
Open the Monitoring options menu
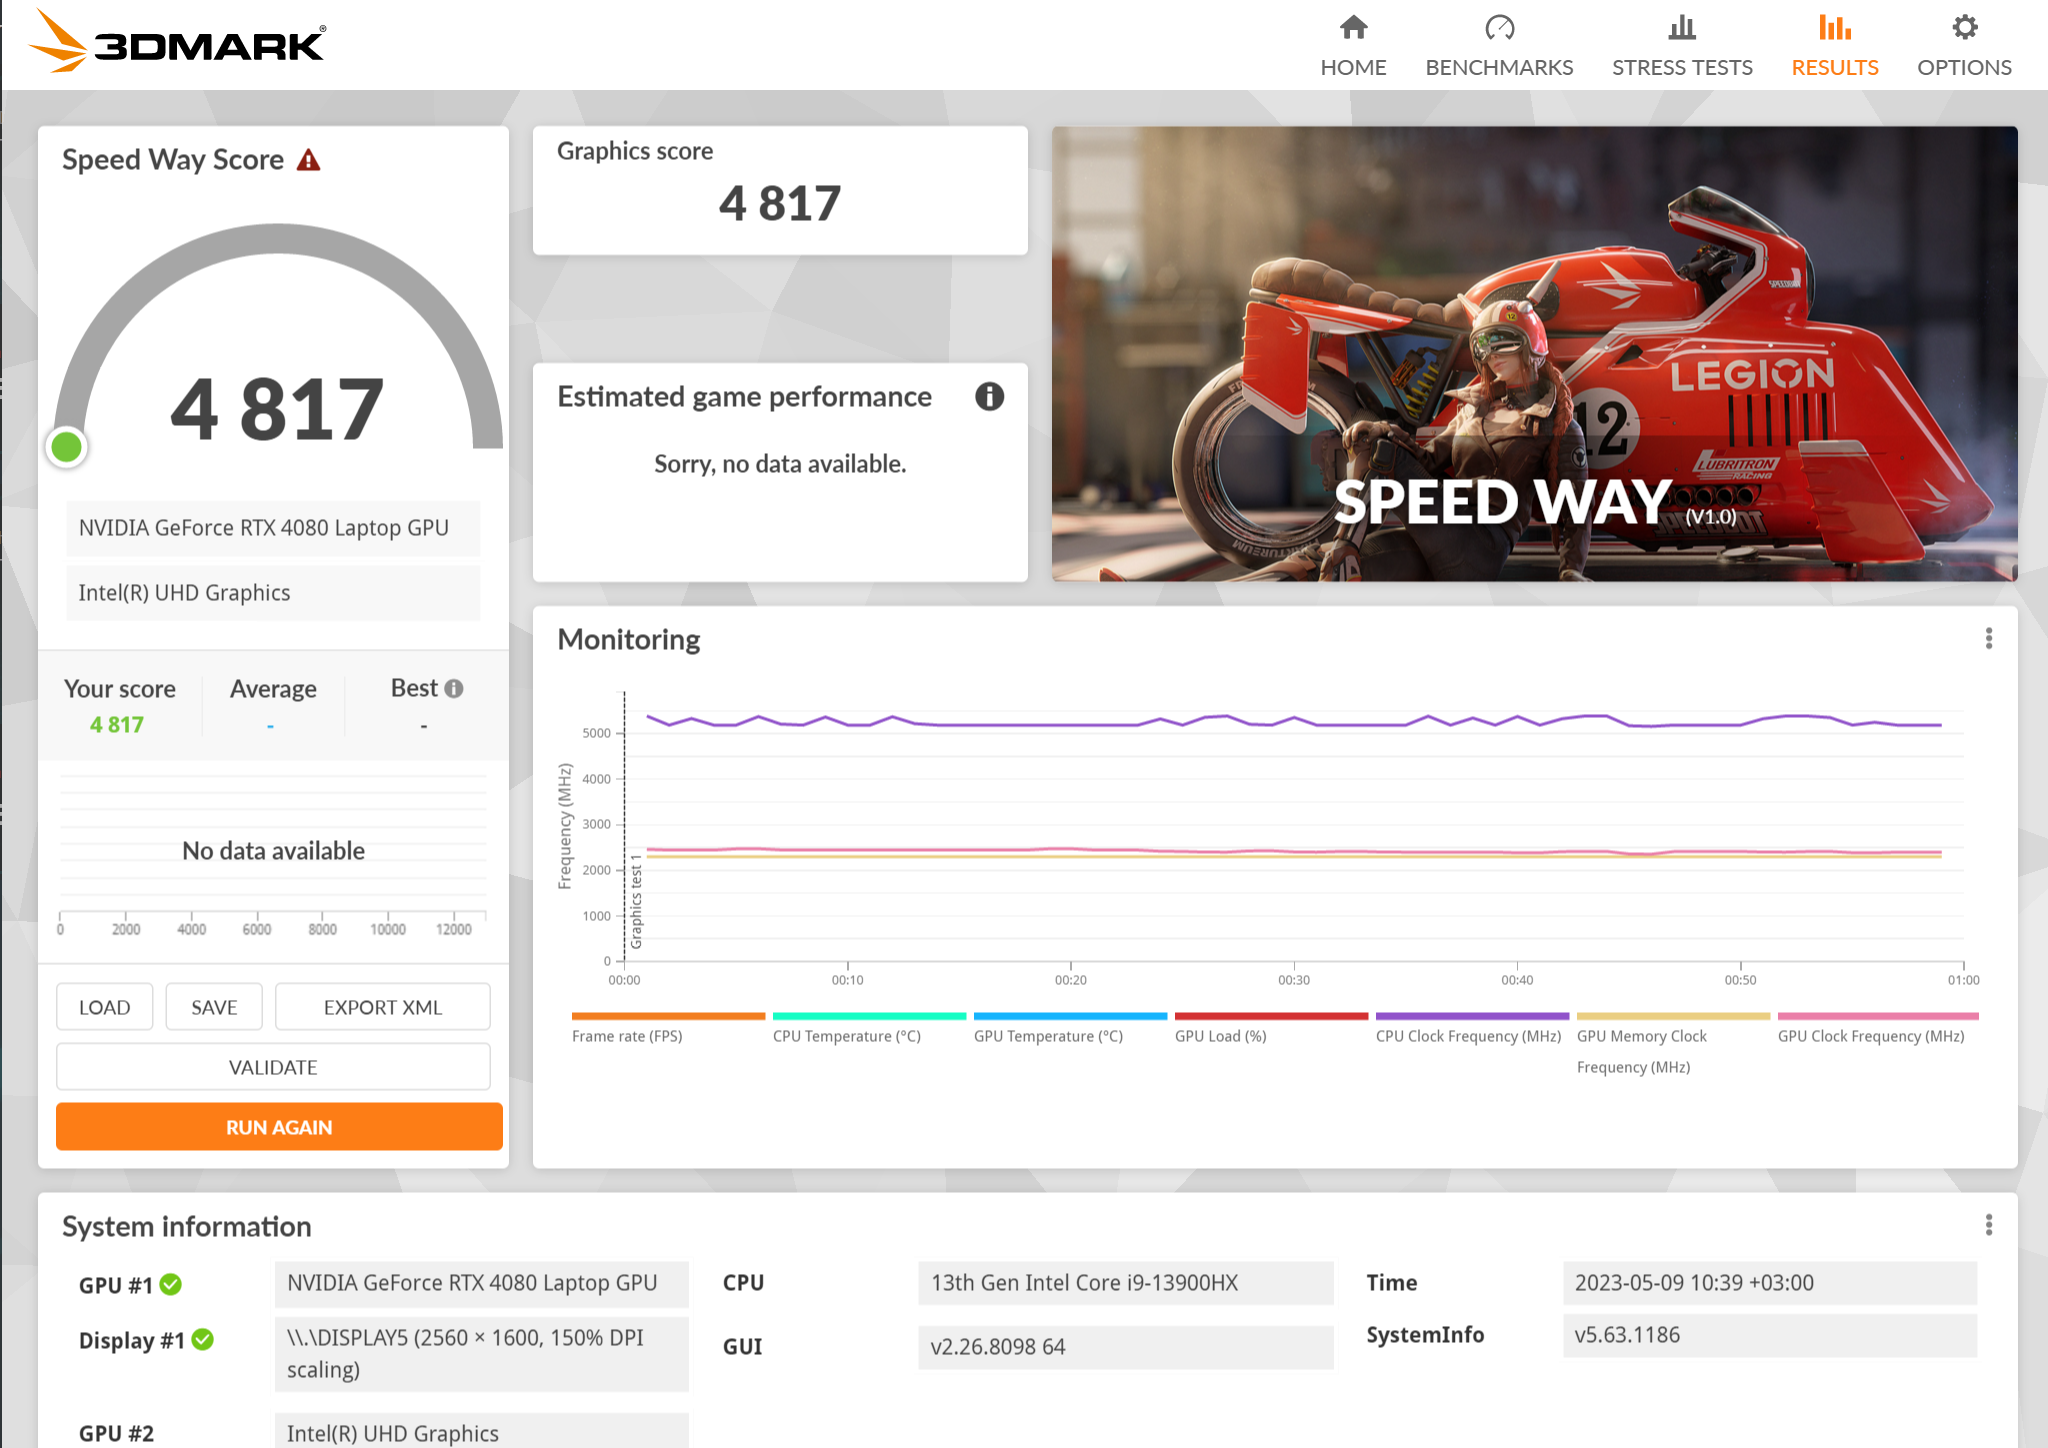[x=1989, y=639]
